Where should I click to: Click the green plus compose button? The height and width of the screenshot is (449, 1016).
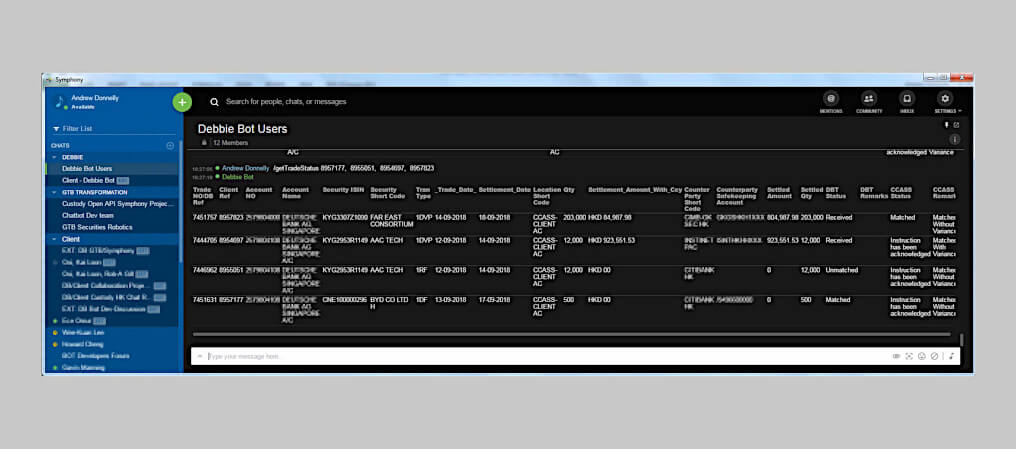(182, 102)
